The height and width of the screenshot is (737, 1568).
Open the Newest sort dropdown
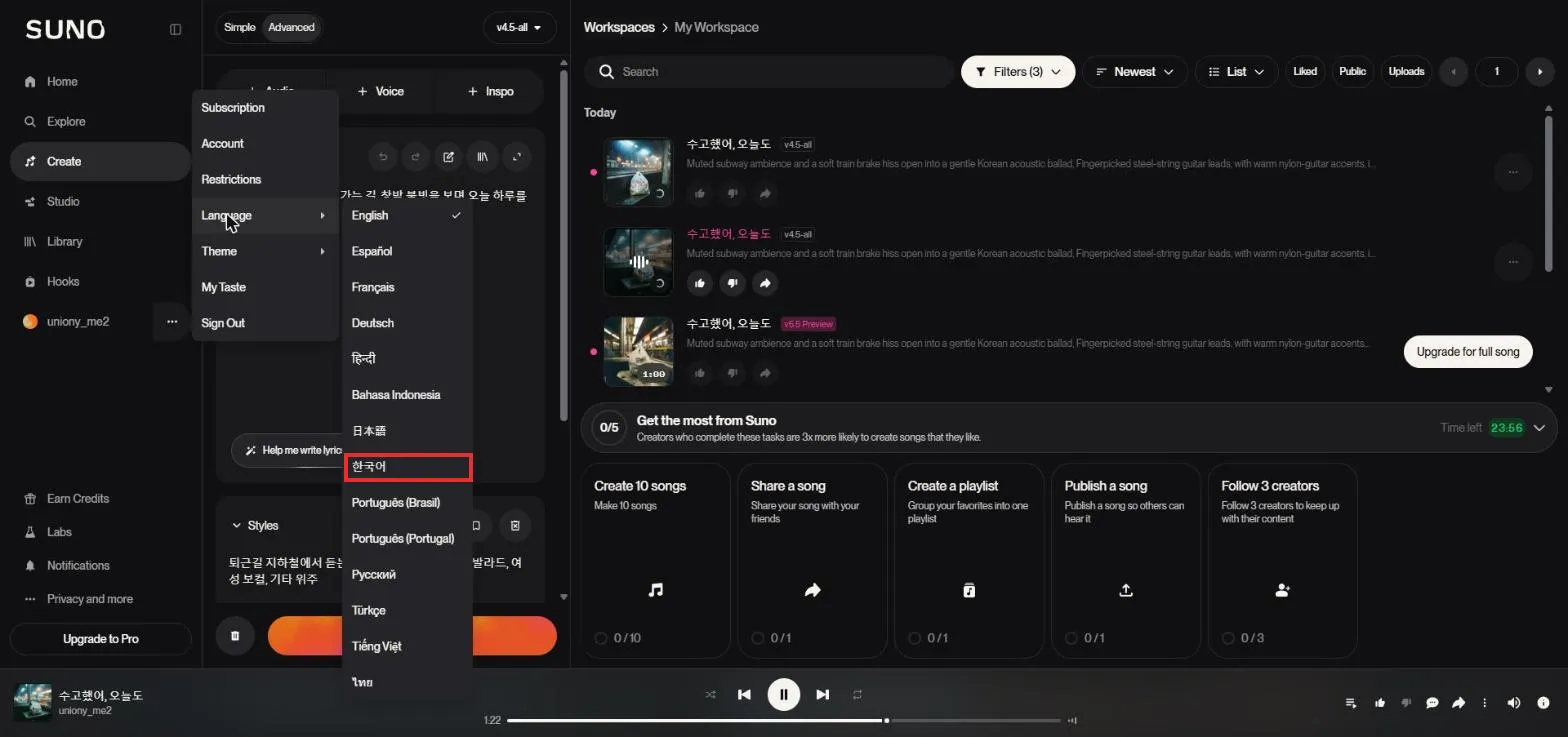point(1135,72)
